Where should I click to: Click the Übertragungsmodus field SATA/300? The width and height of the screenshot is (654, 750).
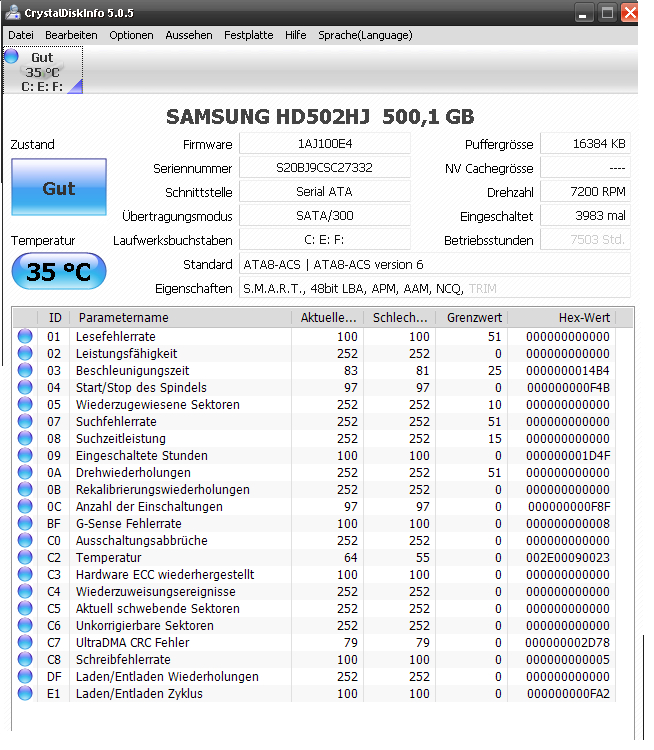tap(325, 215)
